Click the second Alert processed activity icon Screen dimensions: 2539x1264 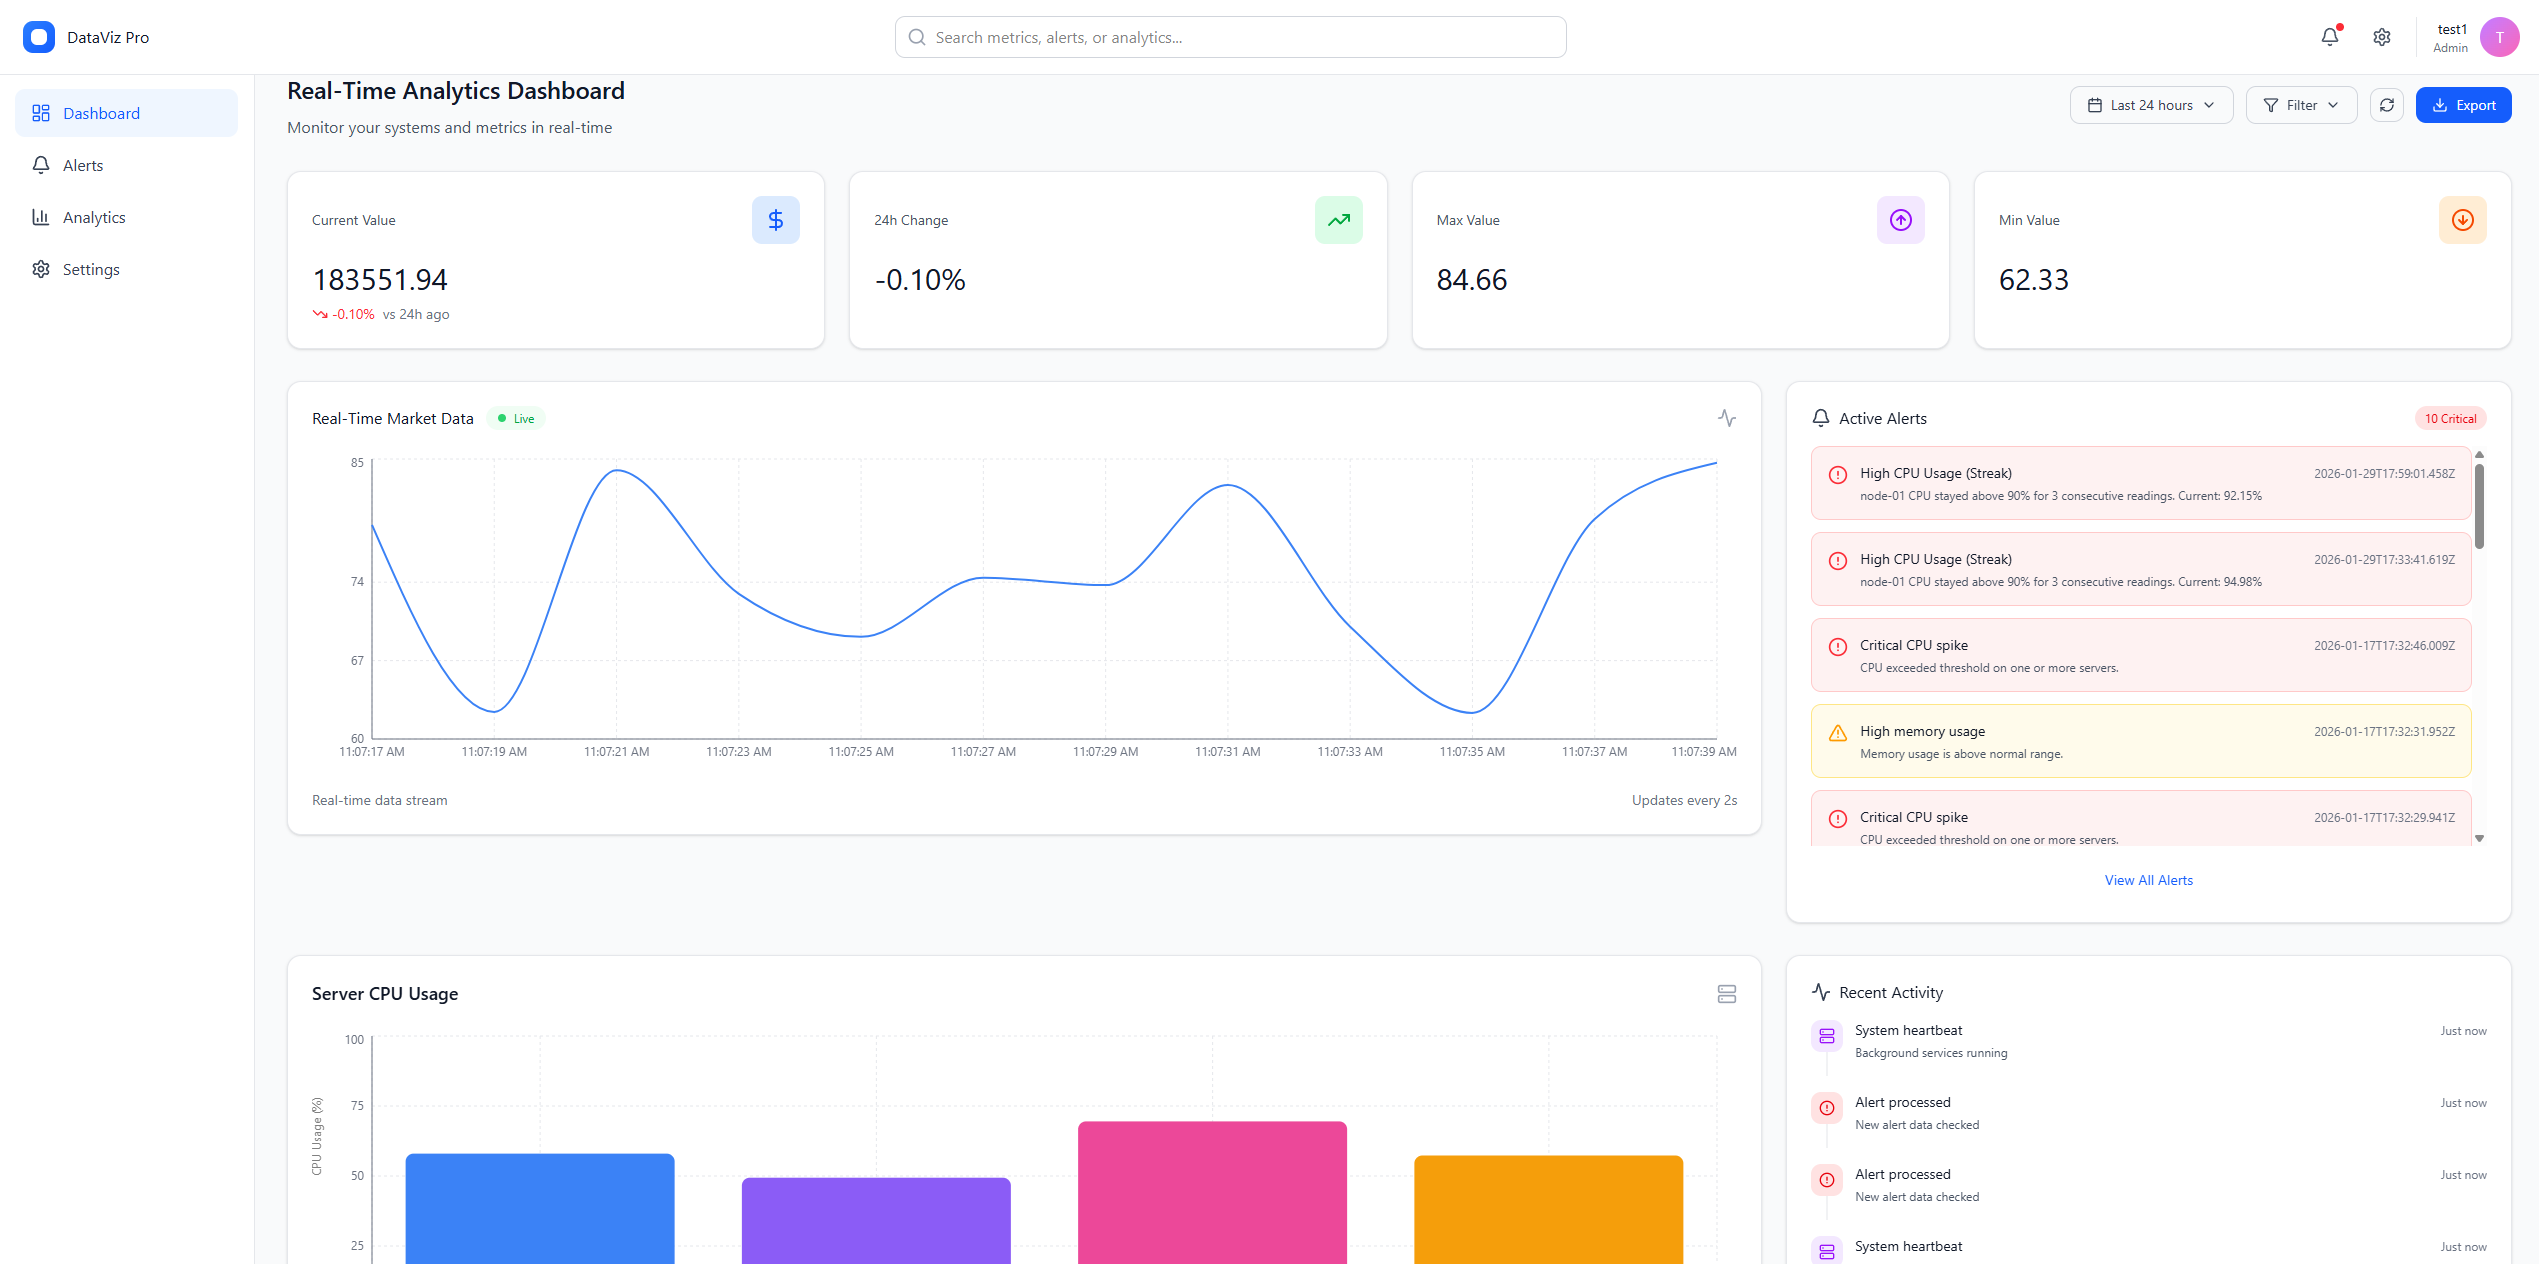pyautogui.click(x=1826, y=1180)
